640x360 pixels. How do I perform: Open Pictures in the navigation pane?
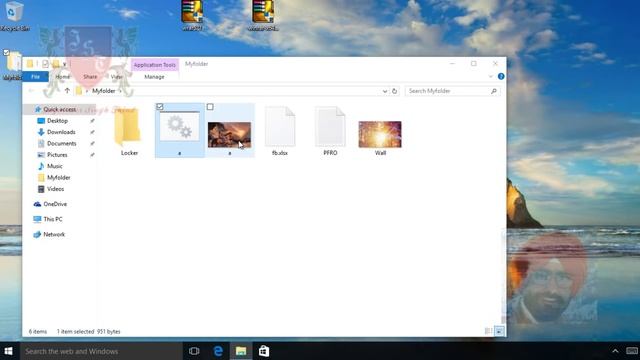pos(57,155)
